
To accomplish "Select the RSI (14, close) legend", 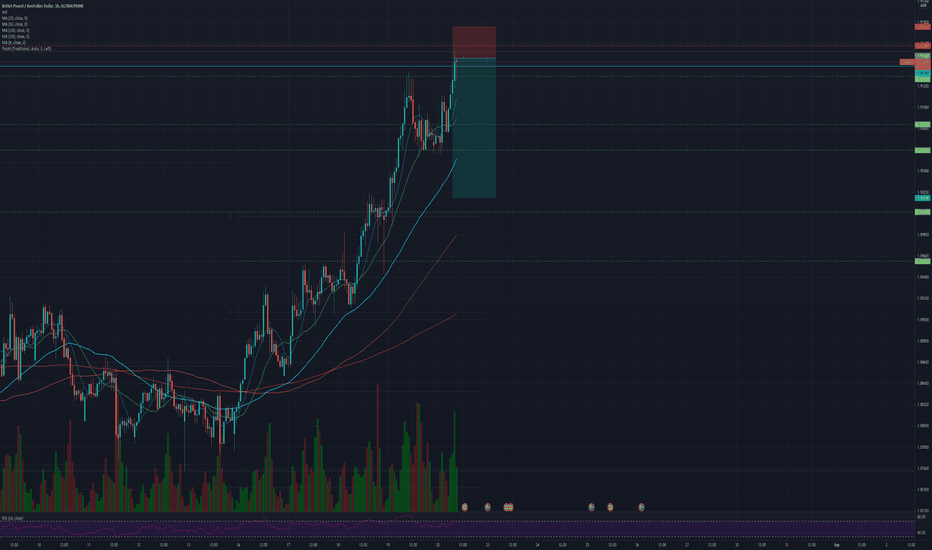I will click(x=12, y=518).
